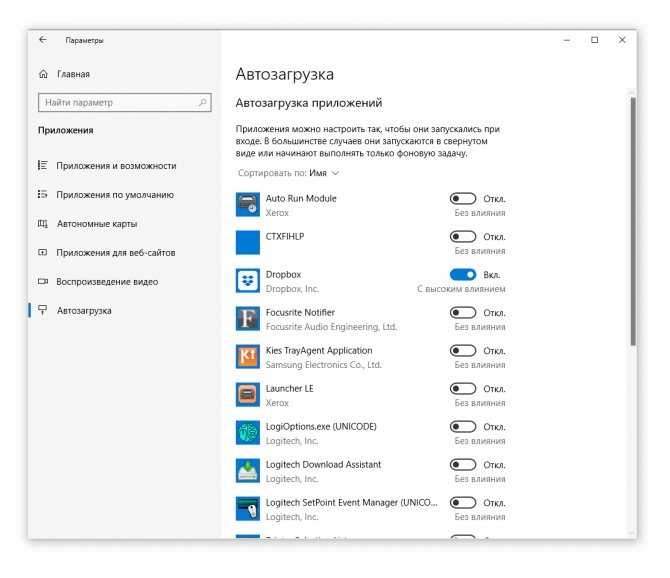This screenshot has width=670, height=578.
Task: Click the Logitech SetPoint Event Manager icon
Action: pyautogui.click(x=248, y=508)
